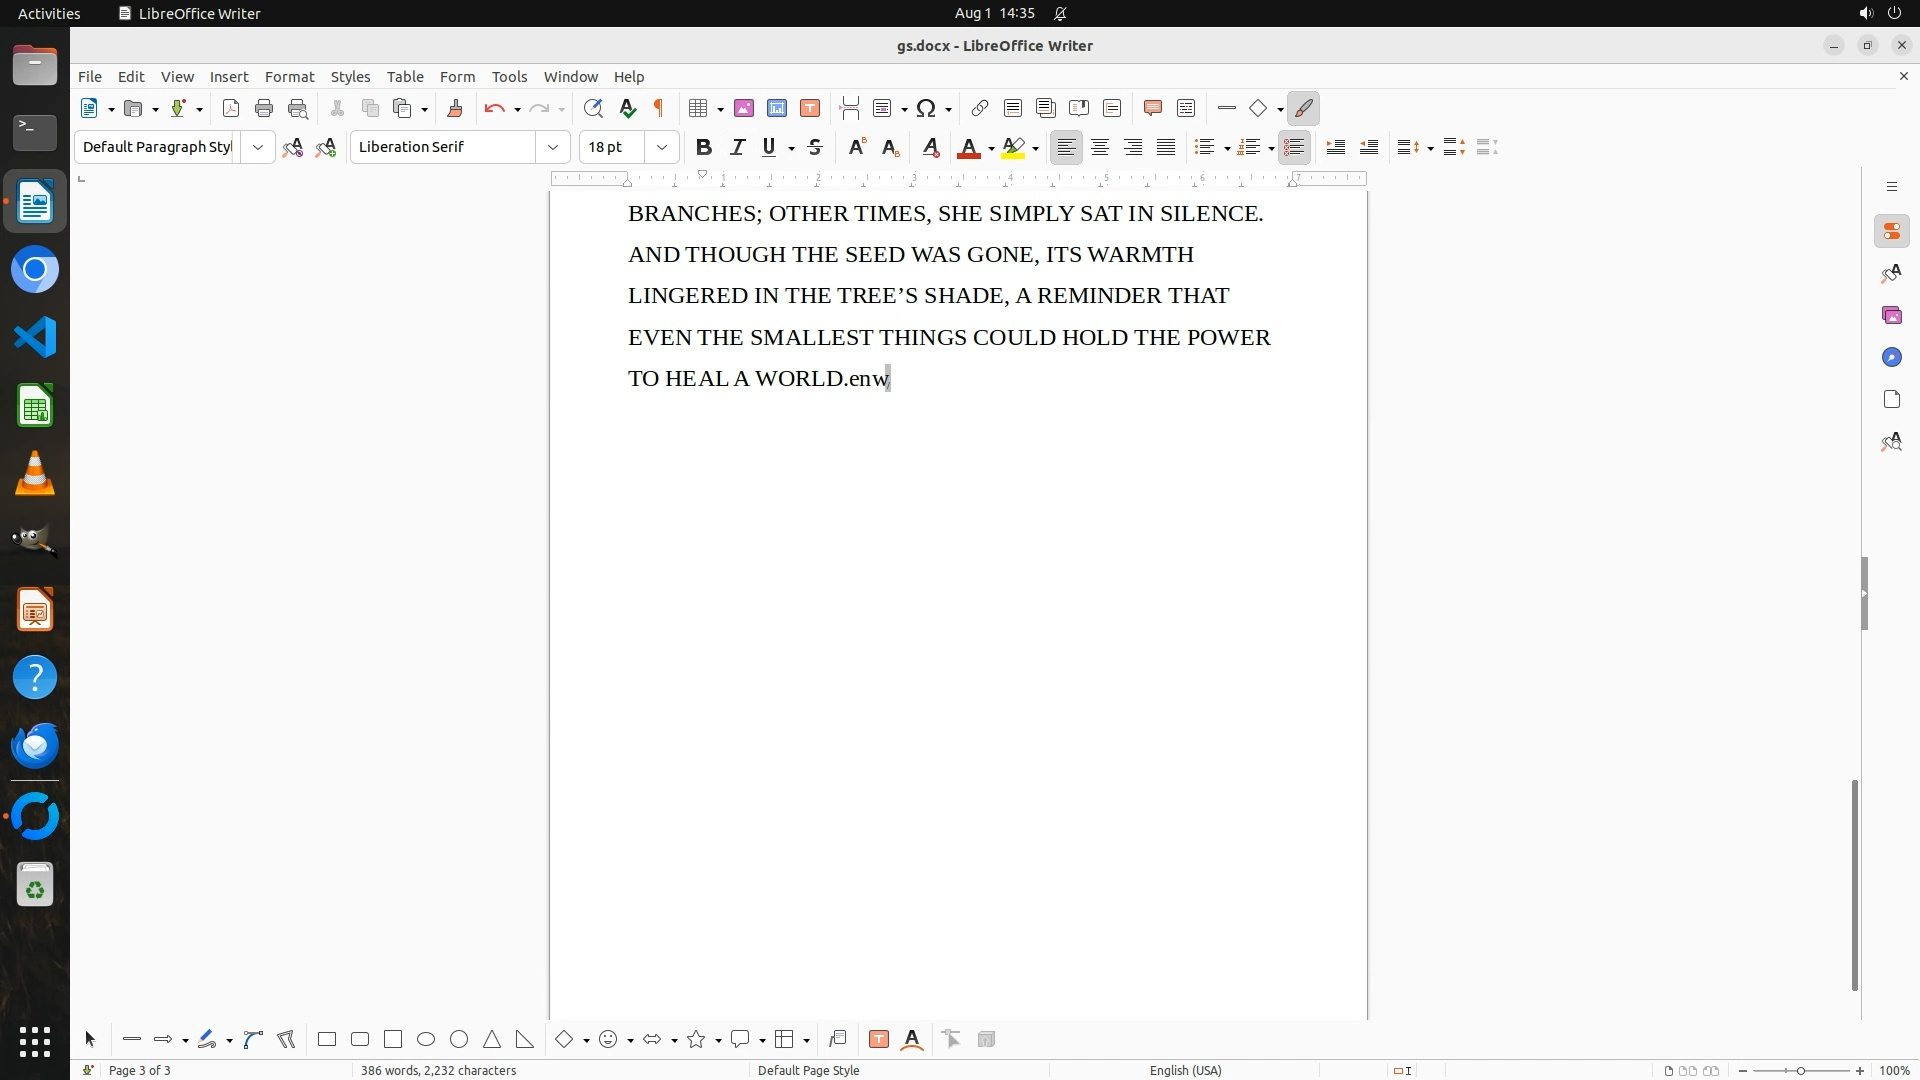This screenshot has height=1080, width=1920.
Task: Open the Format menu
Action: pyautogui.click(x=289, y=77)
